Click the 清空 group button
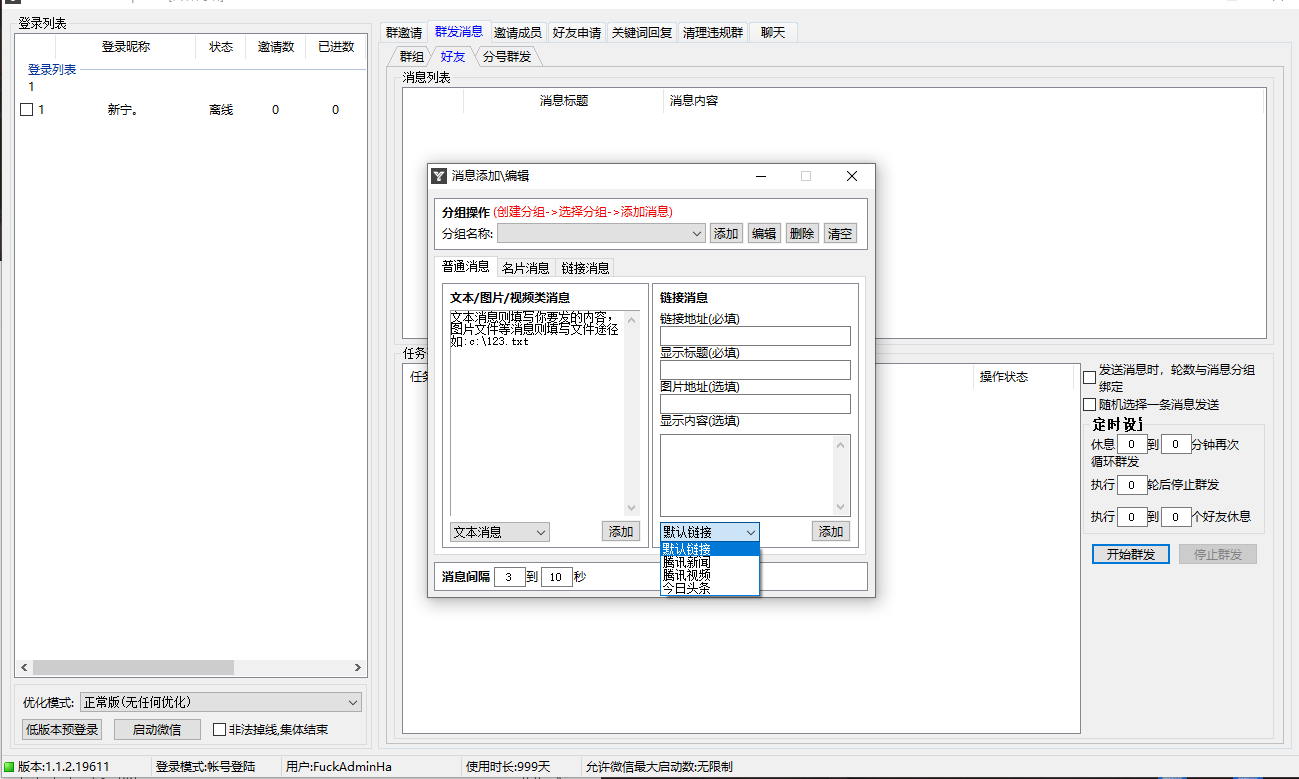Screen dimensions: 1299x779 click(x=840, y=233)
